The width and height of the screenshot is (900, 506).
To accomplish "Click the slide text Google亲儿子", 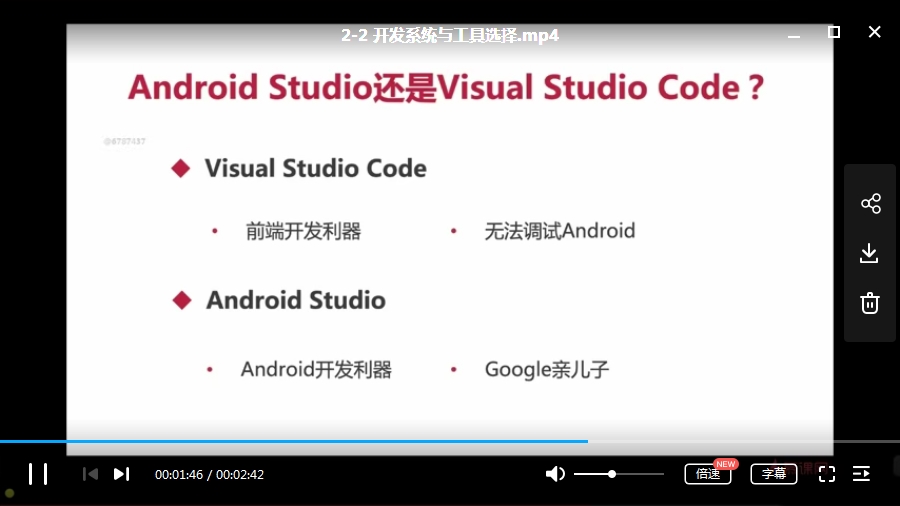I will [x=546, y=369].
